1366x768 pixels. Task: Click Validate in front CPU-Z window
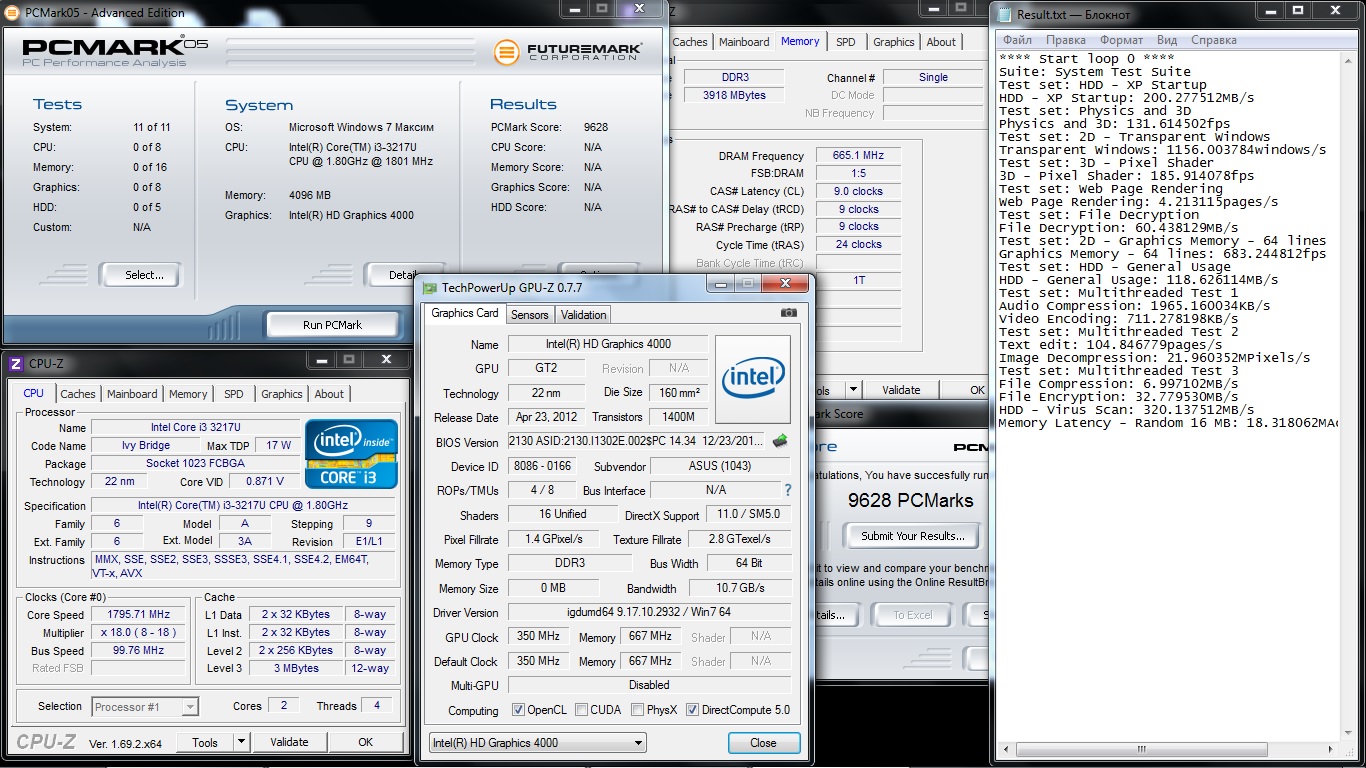289,742
